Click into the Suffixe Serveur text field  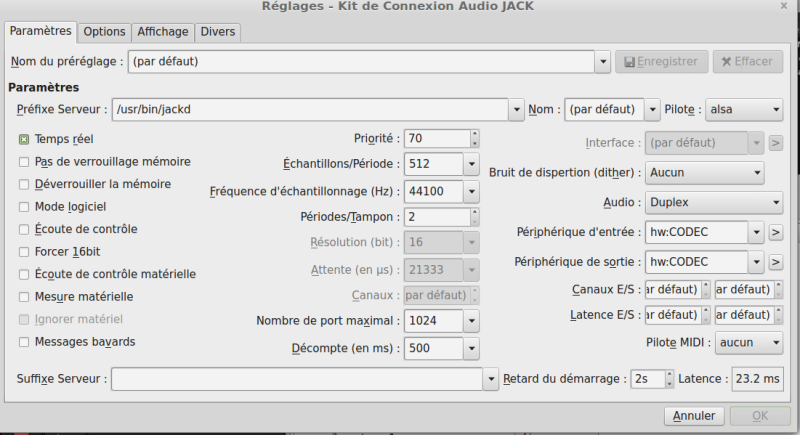tap(297, 379)
